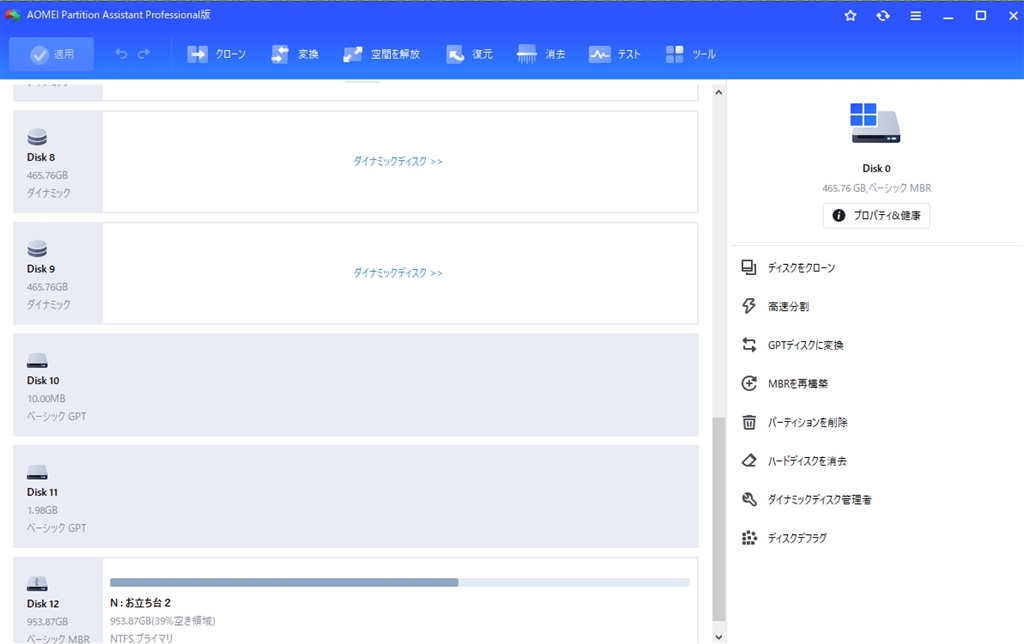Click the Rebuild MBR (MBRを再構築) icon
1024x644 pixels.
pyautogui.click(x=749, y=383)
